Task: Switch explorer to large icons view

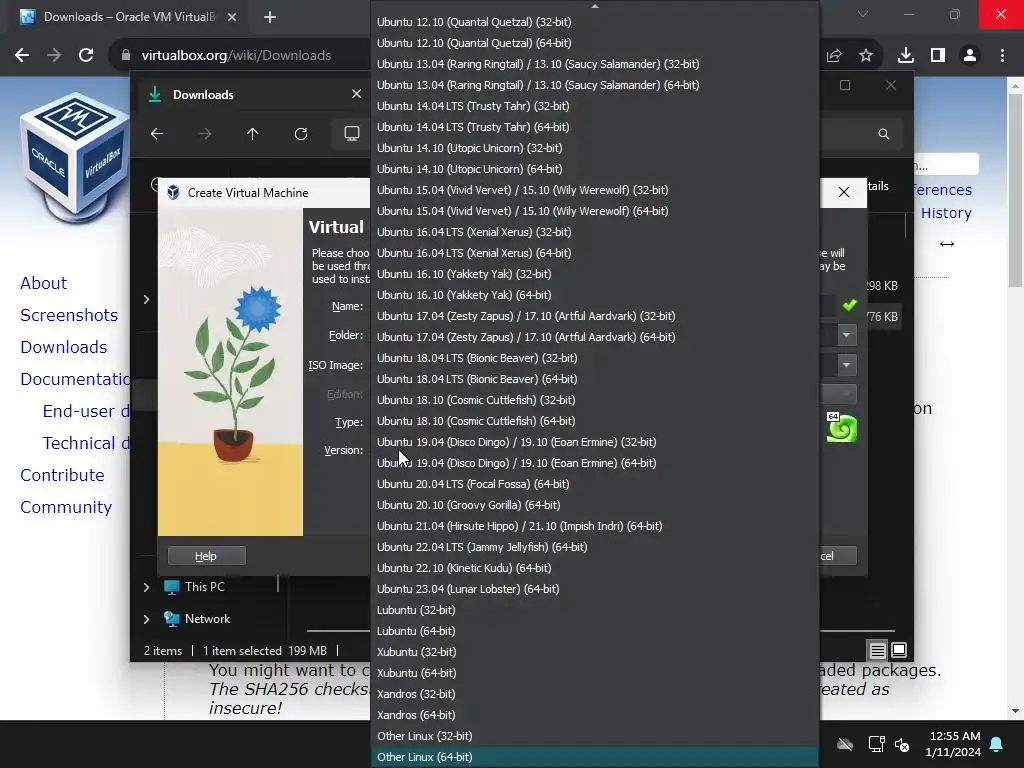Action: [x=899, y=650]
